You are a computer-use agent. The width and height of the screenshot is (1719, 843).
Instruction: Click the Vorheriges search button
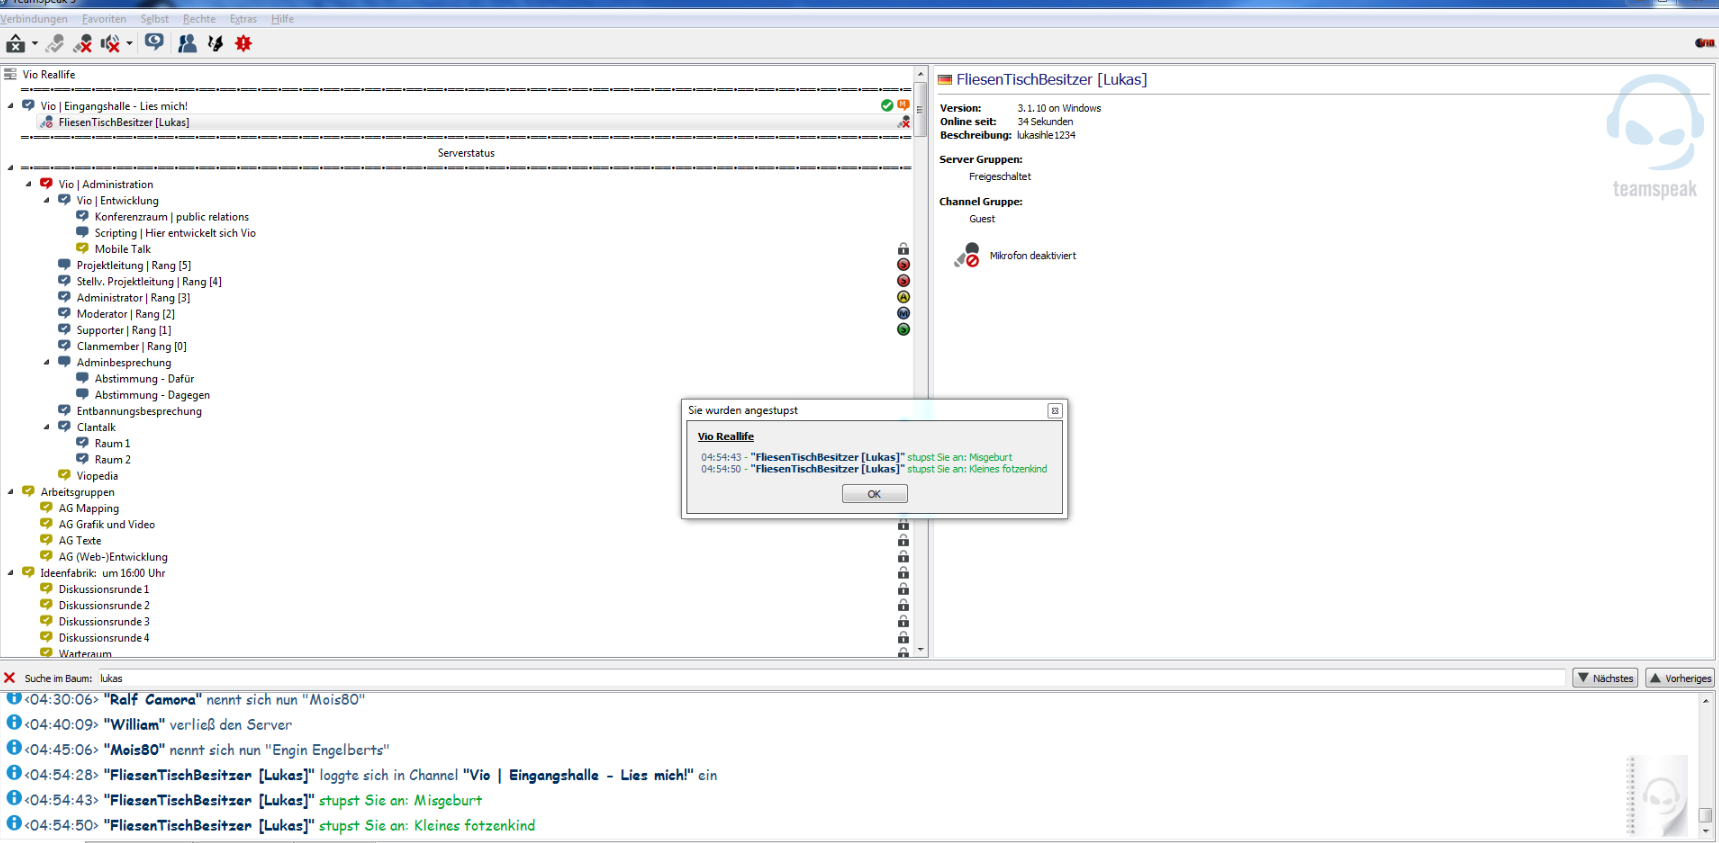(x=1680, y=678)
